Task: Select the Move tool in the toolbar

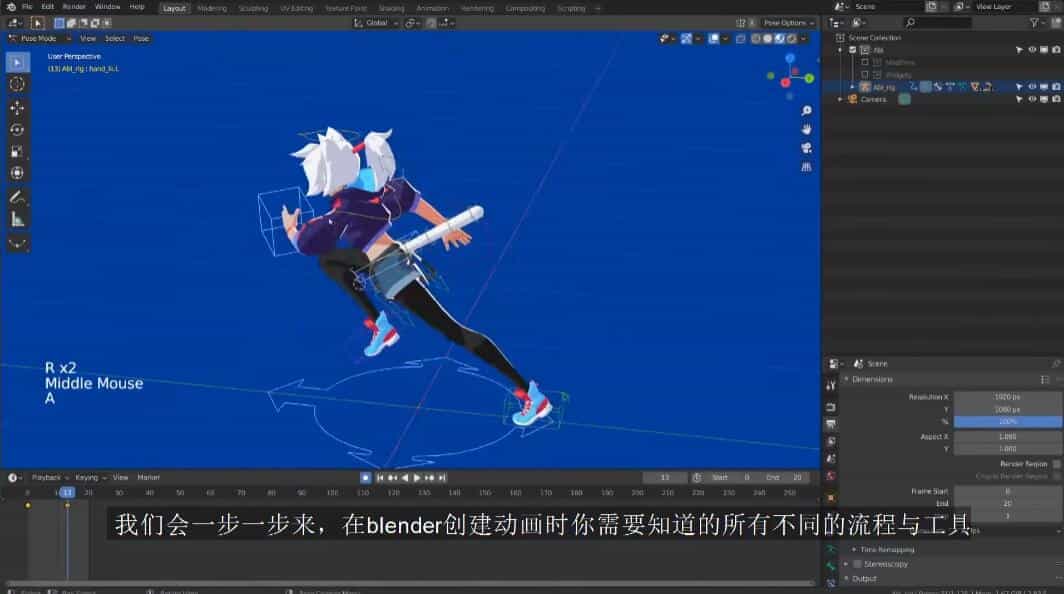Action: (18, 107)
